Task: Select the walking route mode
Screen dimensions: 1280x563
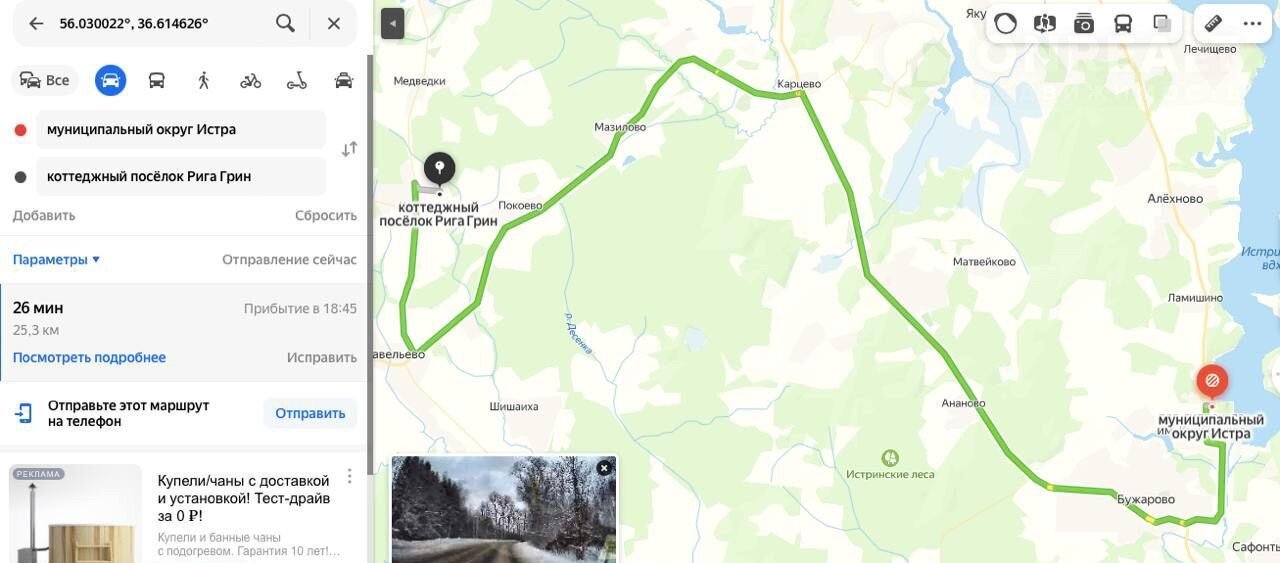Action: pos(204,80)
